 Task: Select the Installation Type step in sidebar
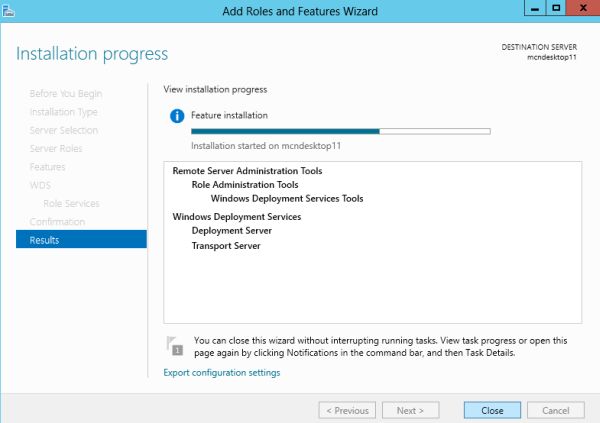[x=64, y=112]
